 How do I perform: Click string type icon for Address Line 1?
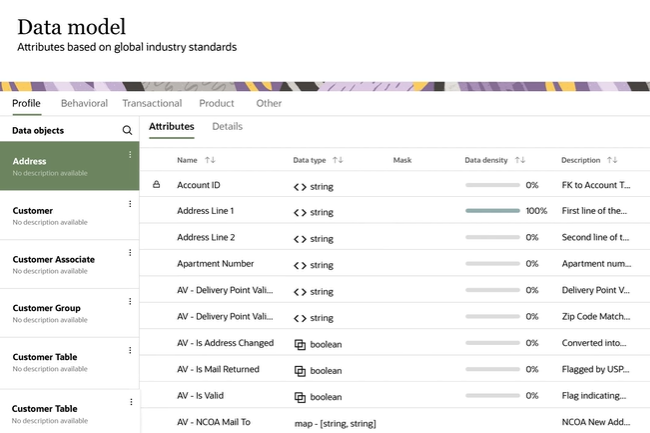300,213
